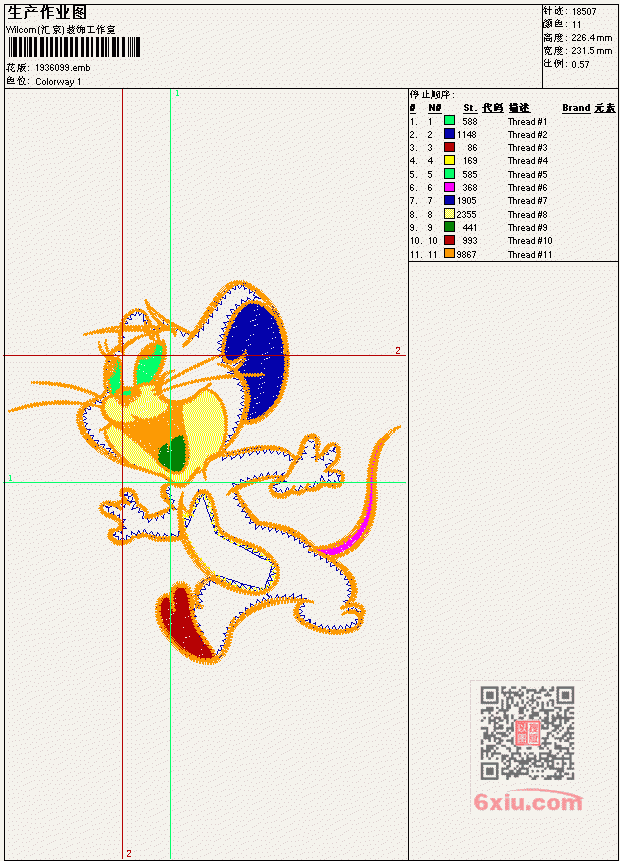Click the 'St.' column header
Image resolution: width=620 pixels, height=861 pixels.
tap(470, 108)
